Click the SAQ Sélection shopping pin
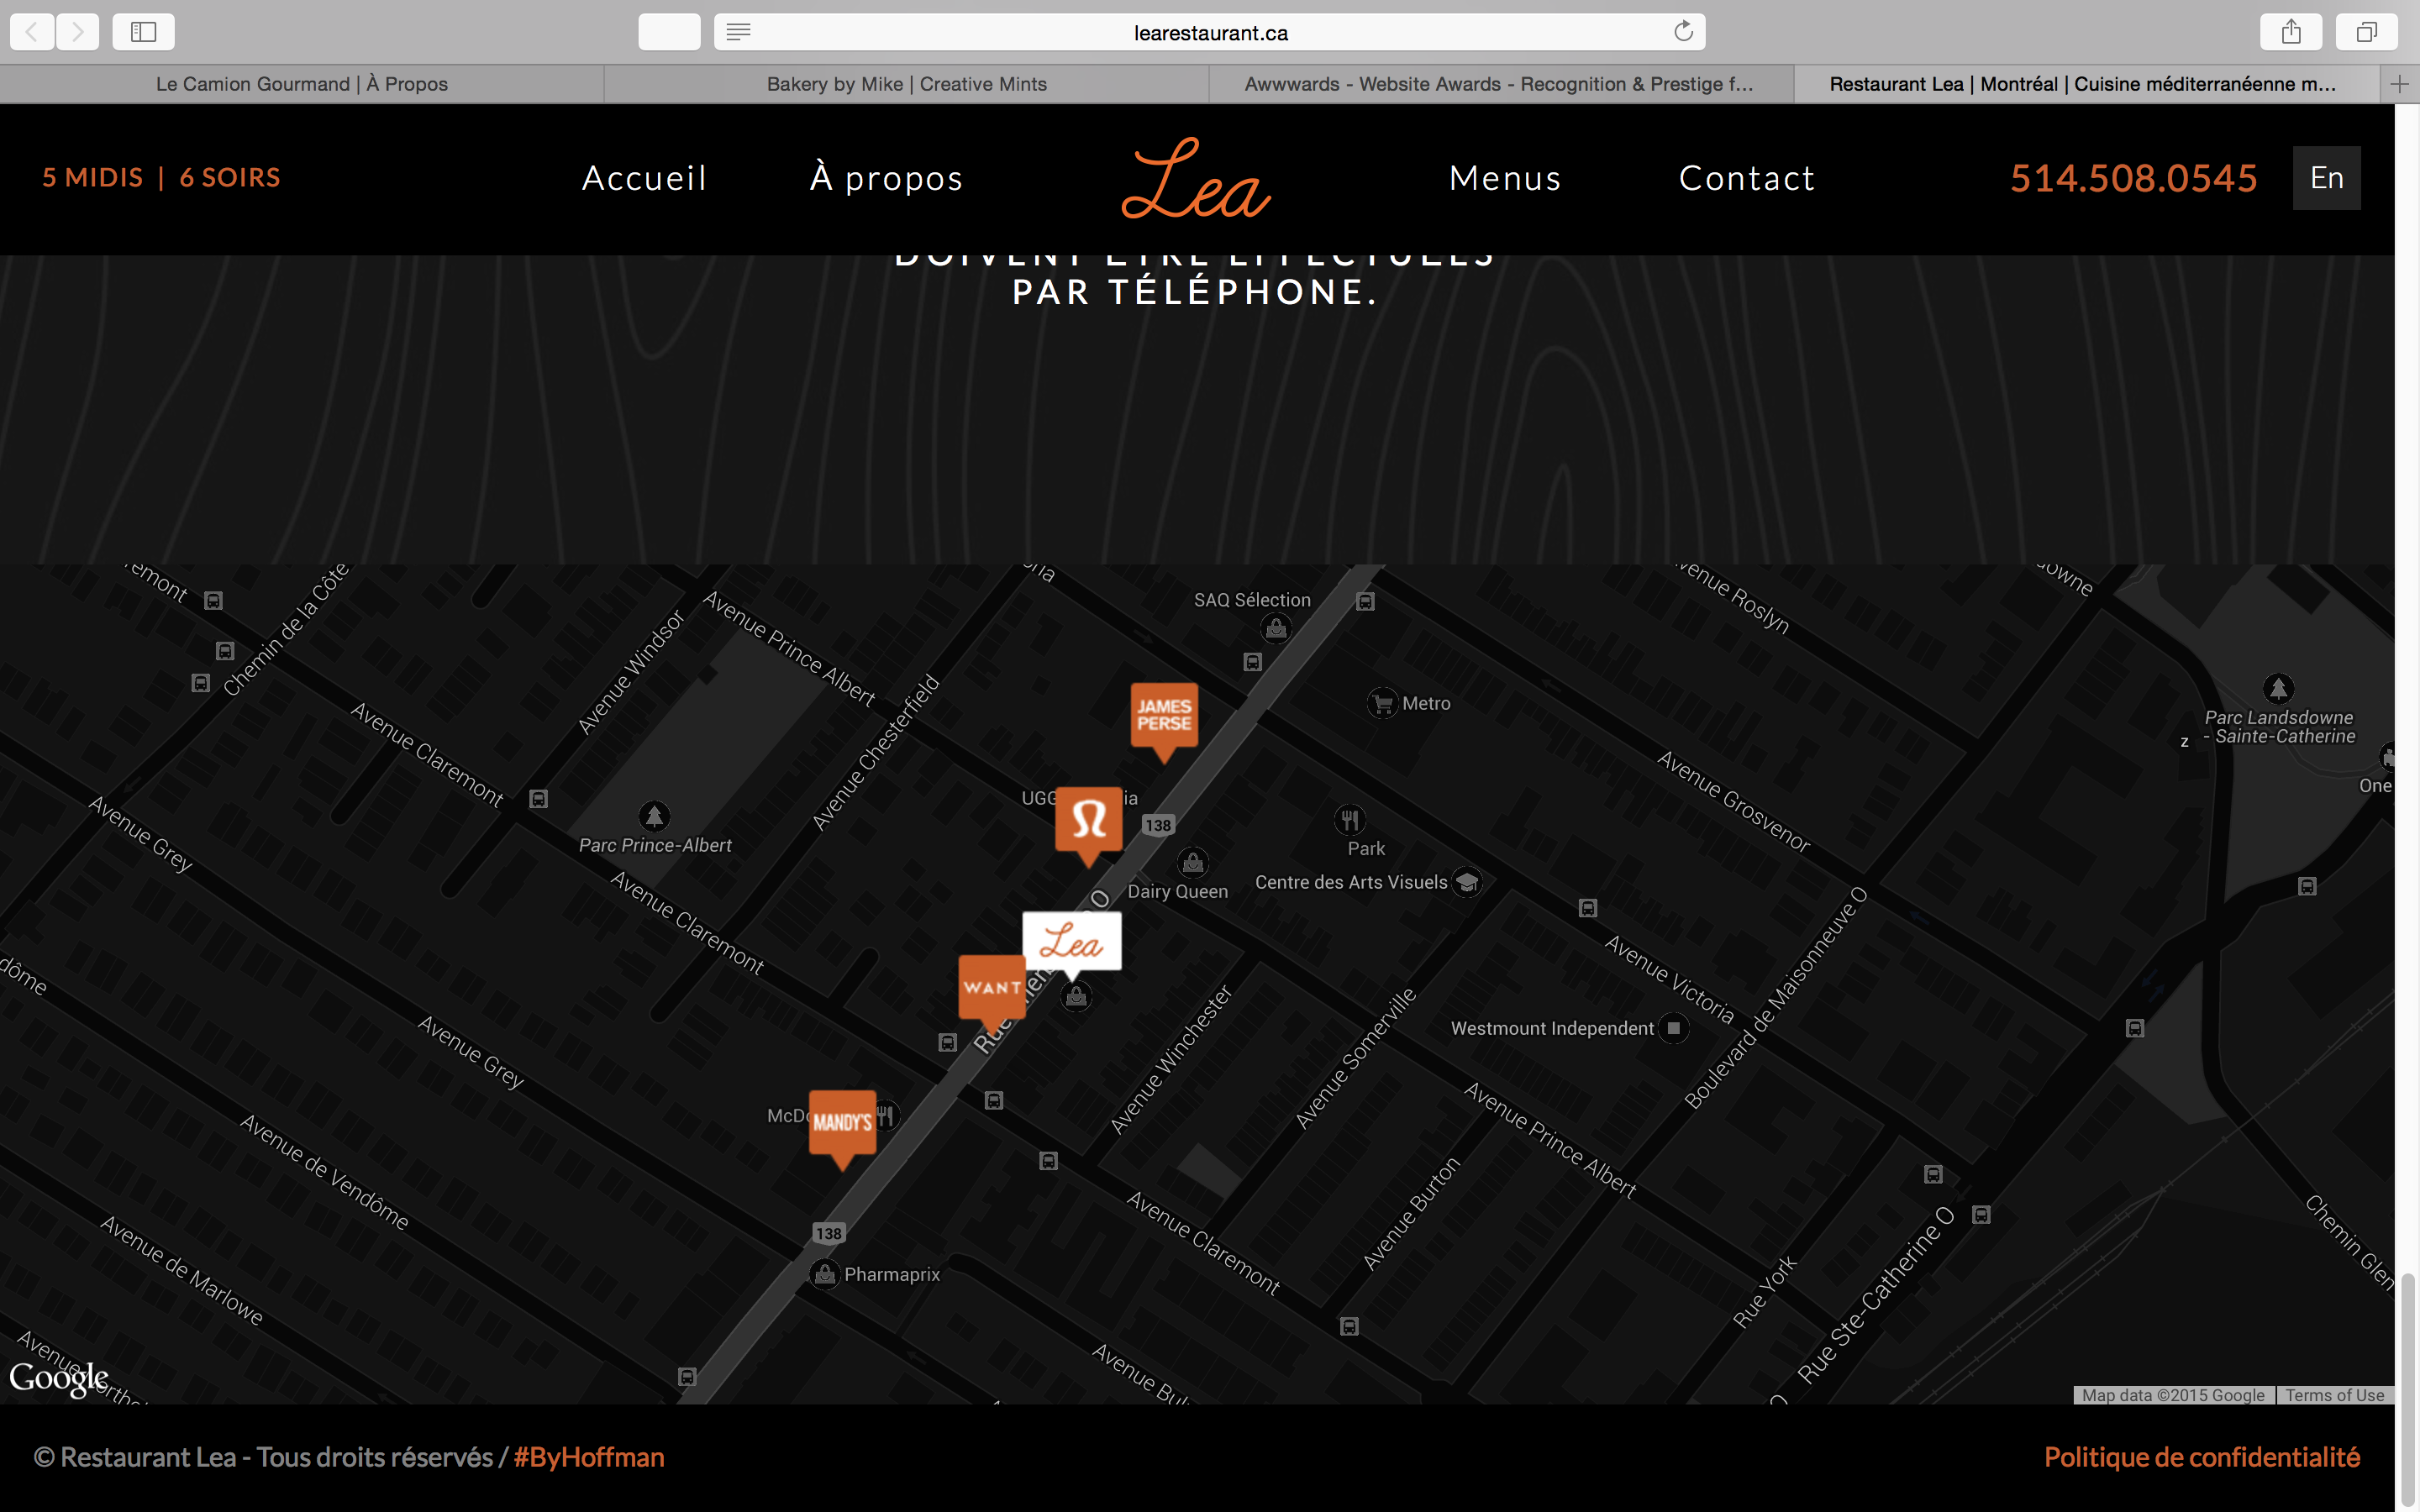Viewport: 2420px width, 1512px height. [x=1276, y=628]
